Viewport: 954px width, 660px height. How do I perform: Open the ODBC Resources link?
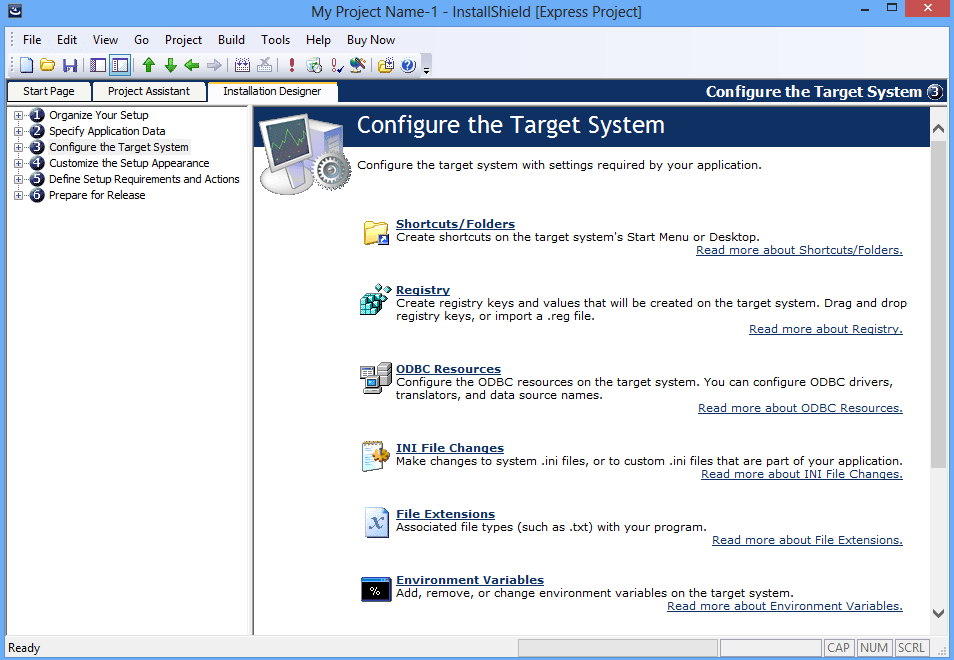tap(448, 369)
